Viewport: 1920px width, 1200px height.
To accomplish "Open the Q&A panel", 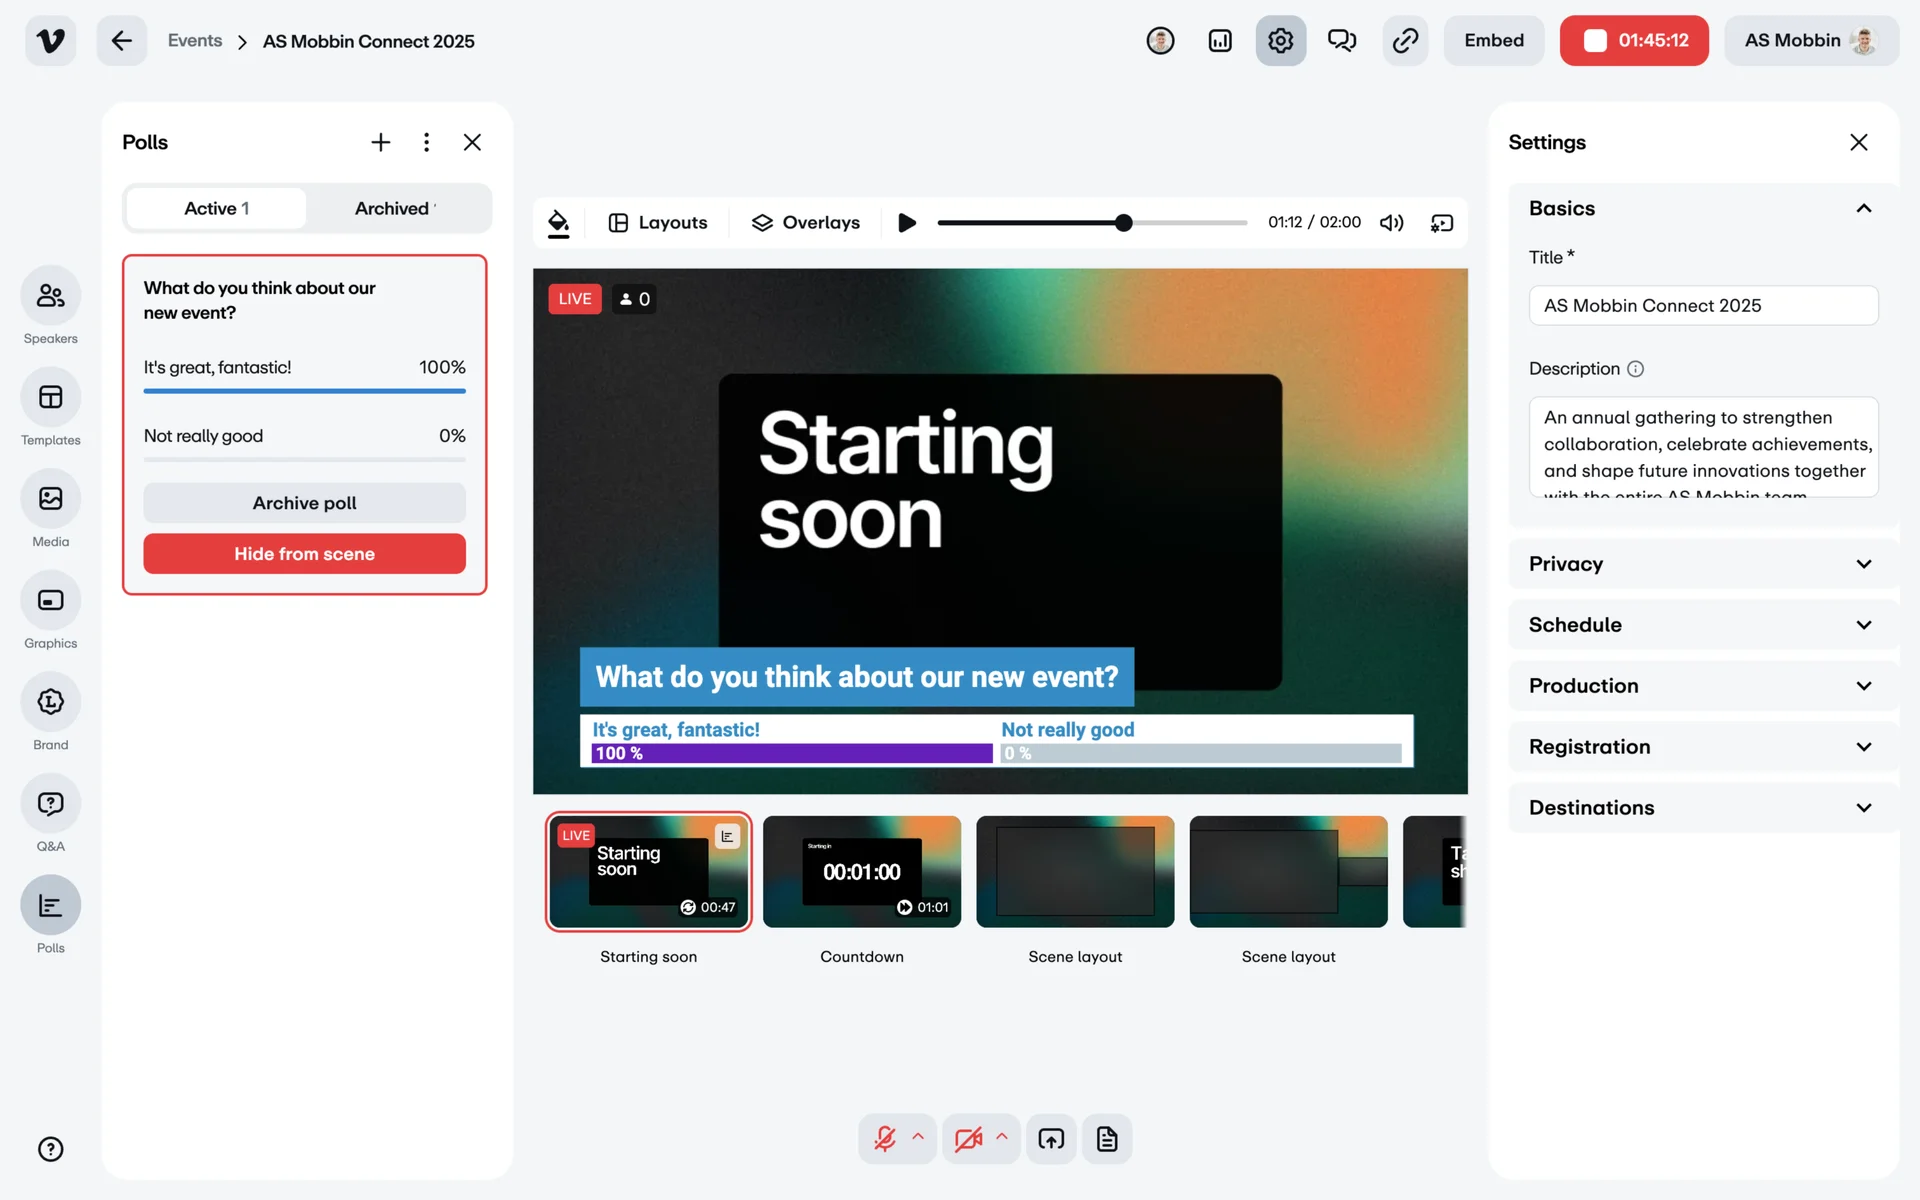I will click(50, 804).
